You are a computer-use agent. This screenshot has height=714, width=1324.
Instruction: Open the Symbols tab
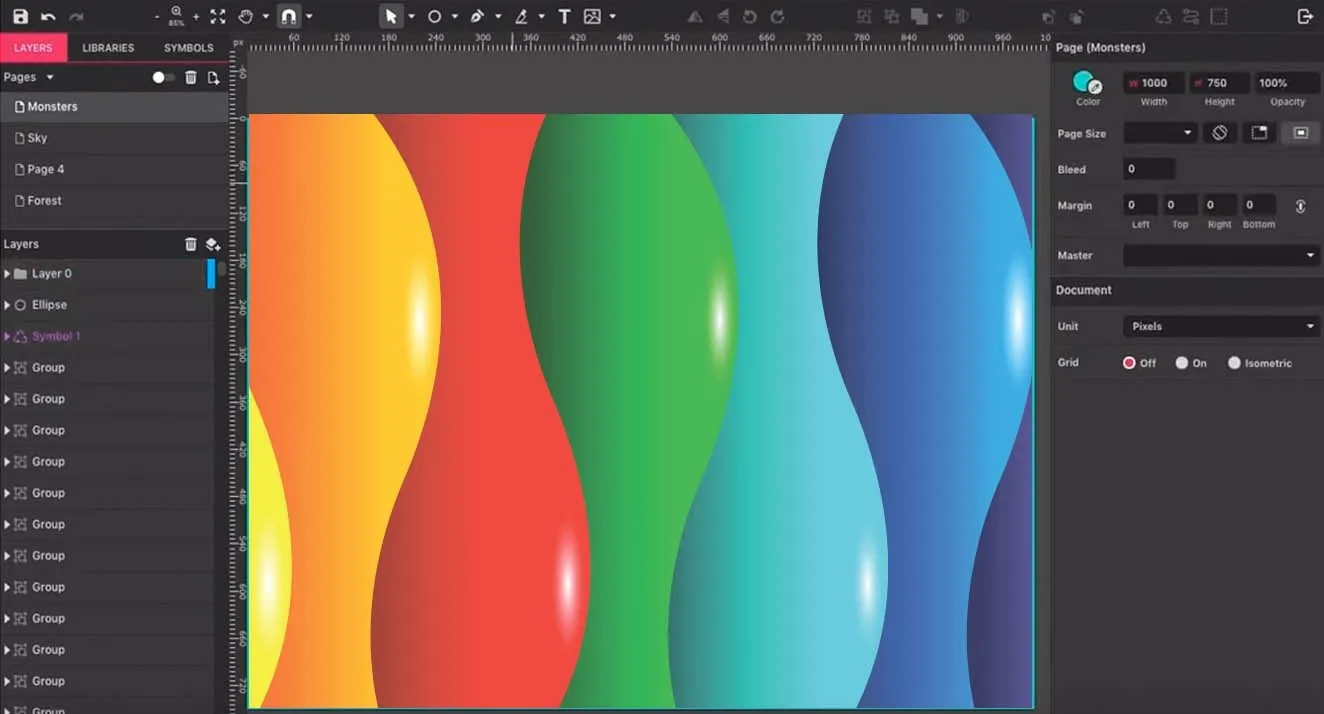(x=188, y=48)
